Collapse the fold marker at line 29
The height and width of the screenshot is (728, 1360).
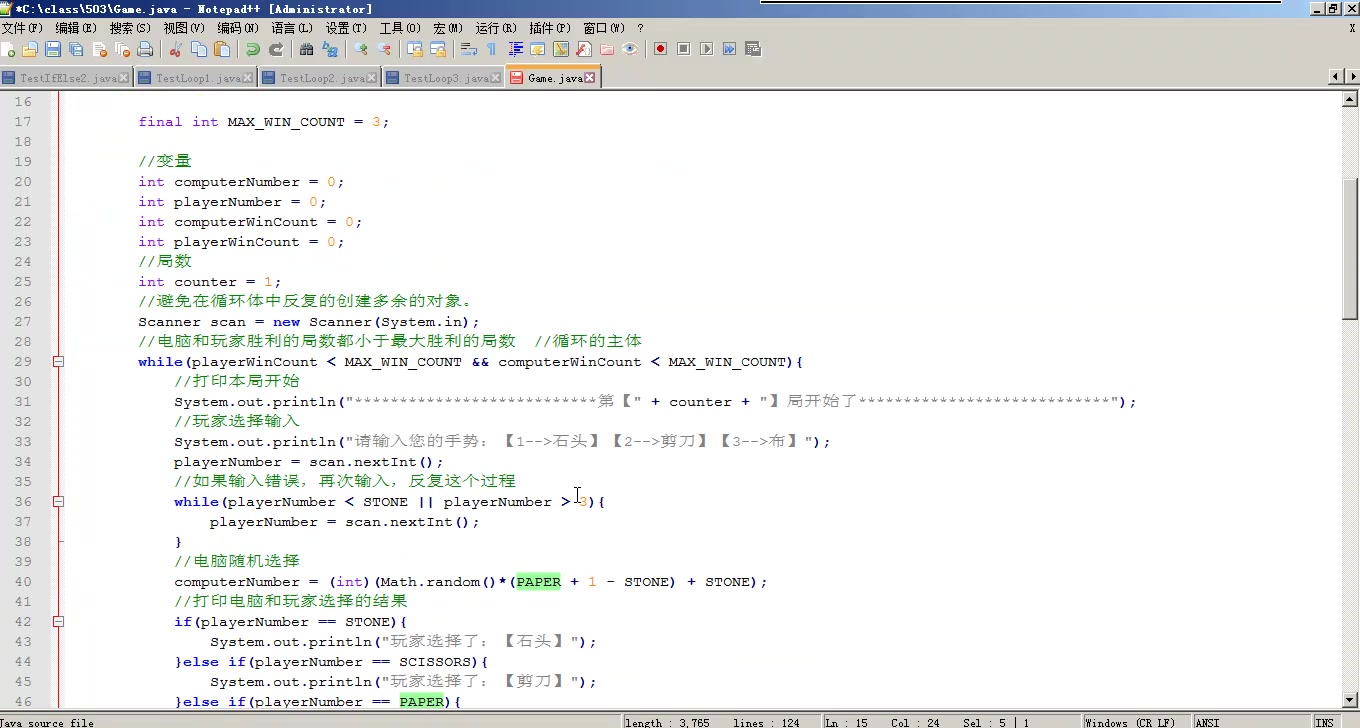pyautogui.click(x=58, y=361)
